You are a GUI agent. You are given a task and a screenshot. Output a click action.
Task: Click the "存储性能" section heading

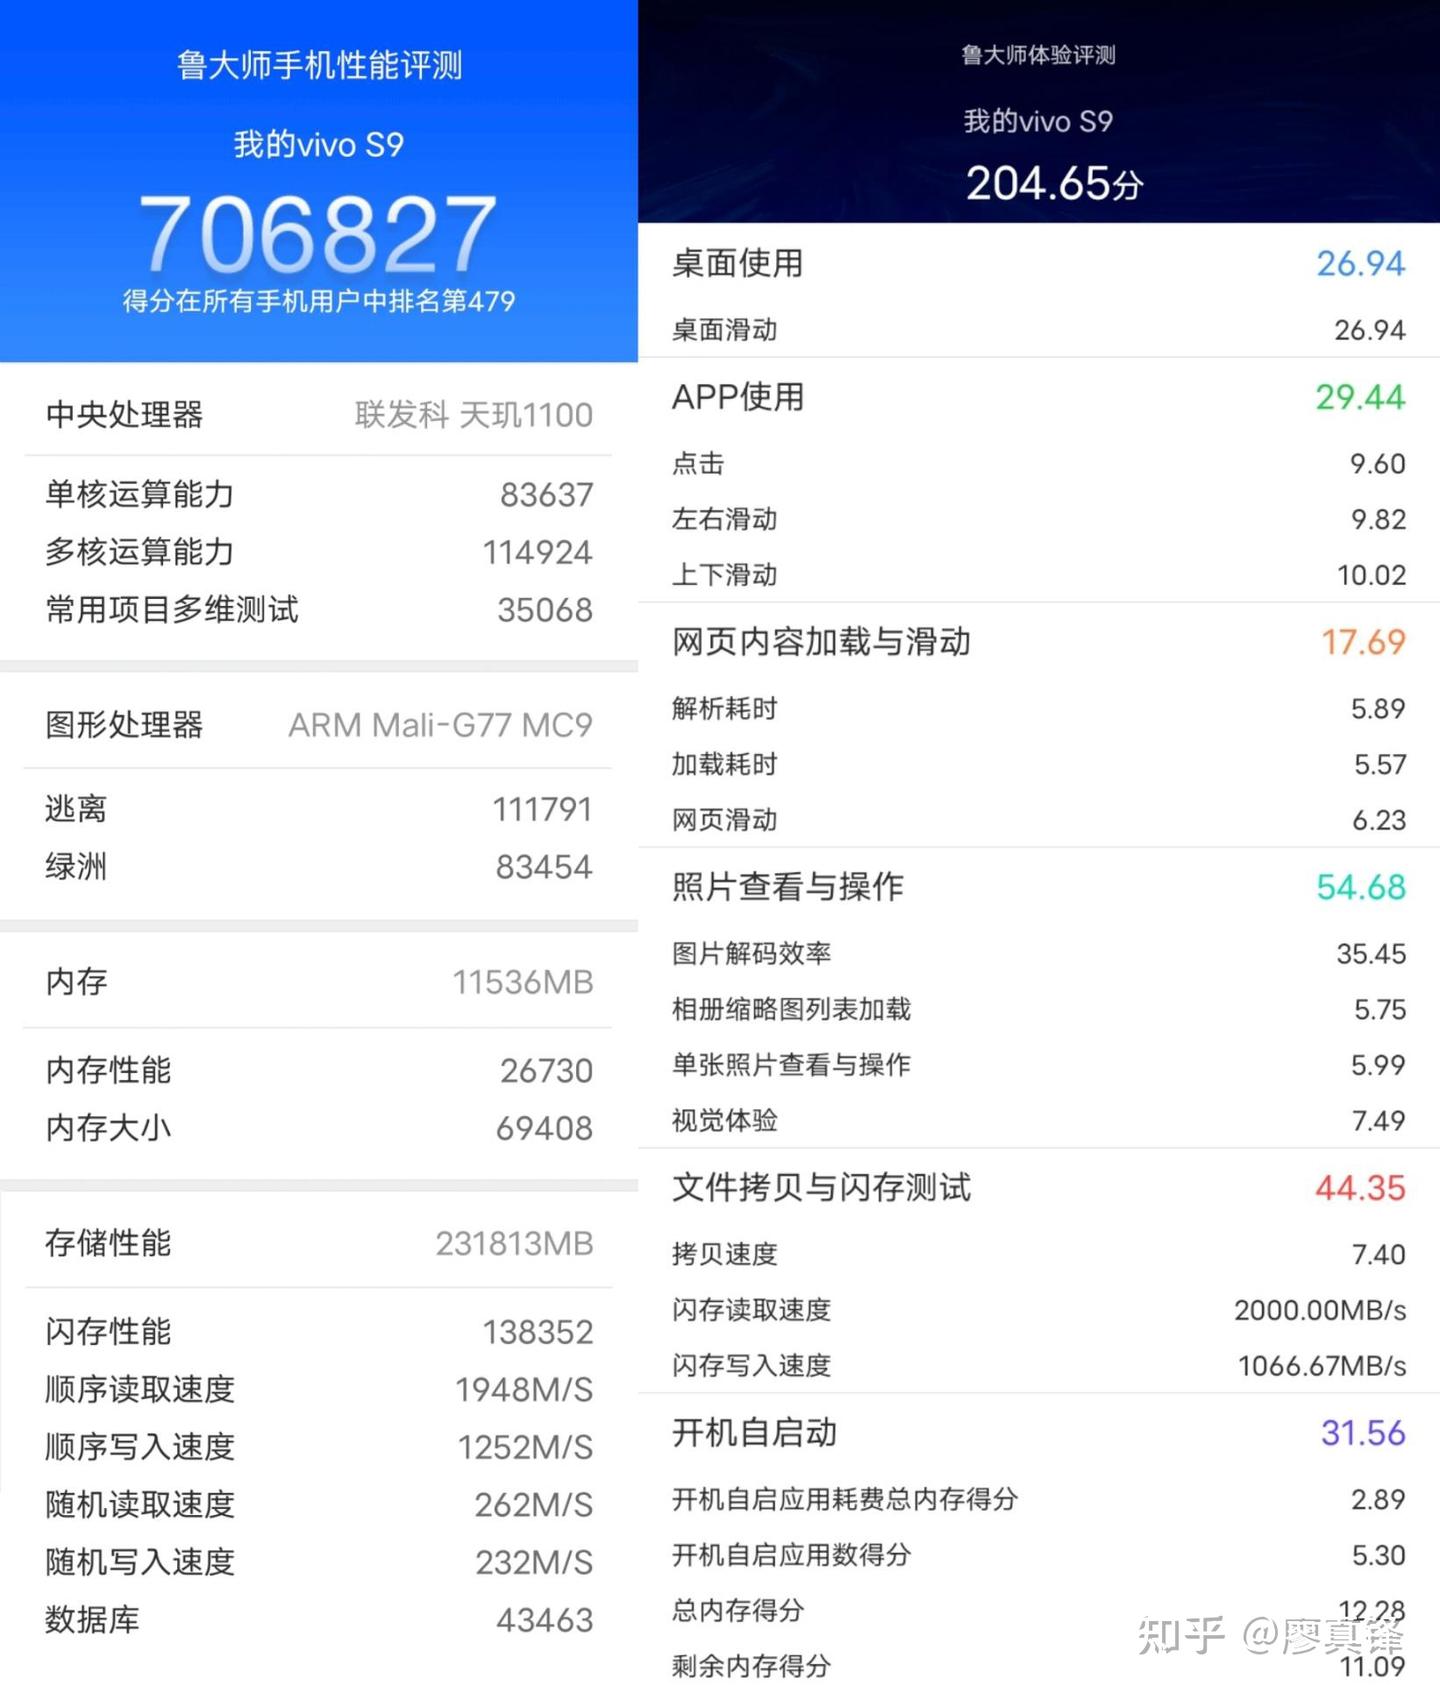click(x=108, y=1243)
